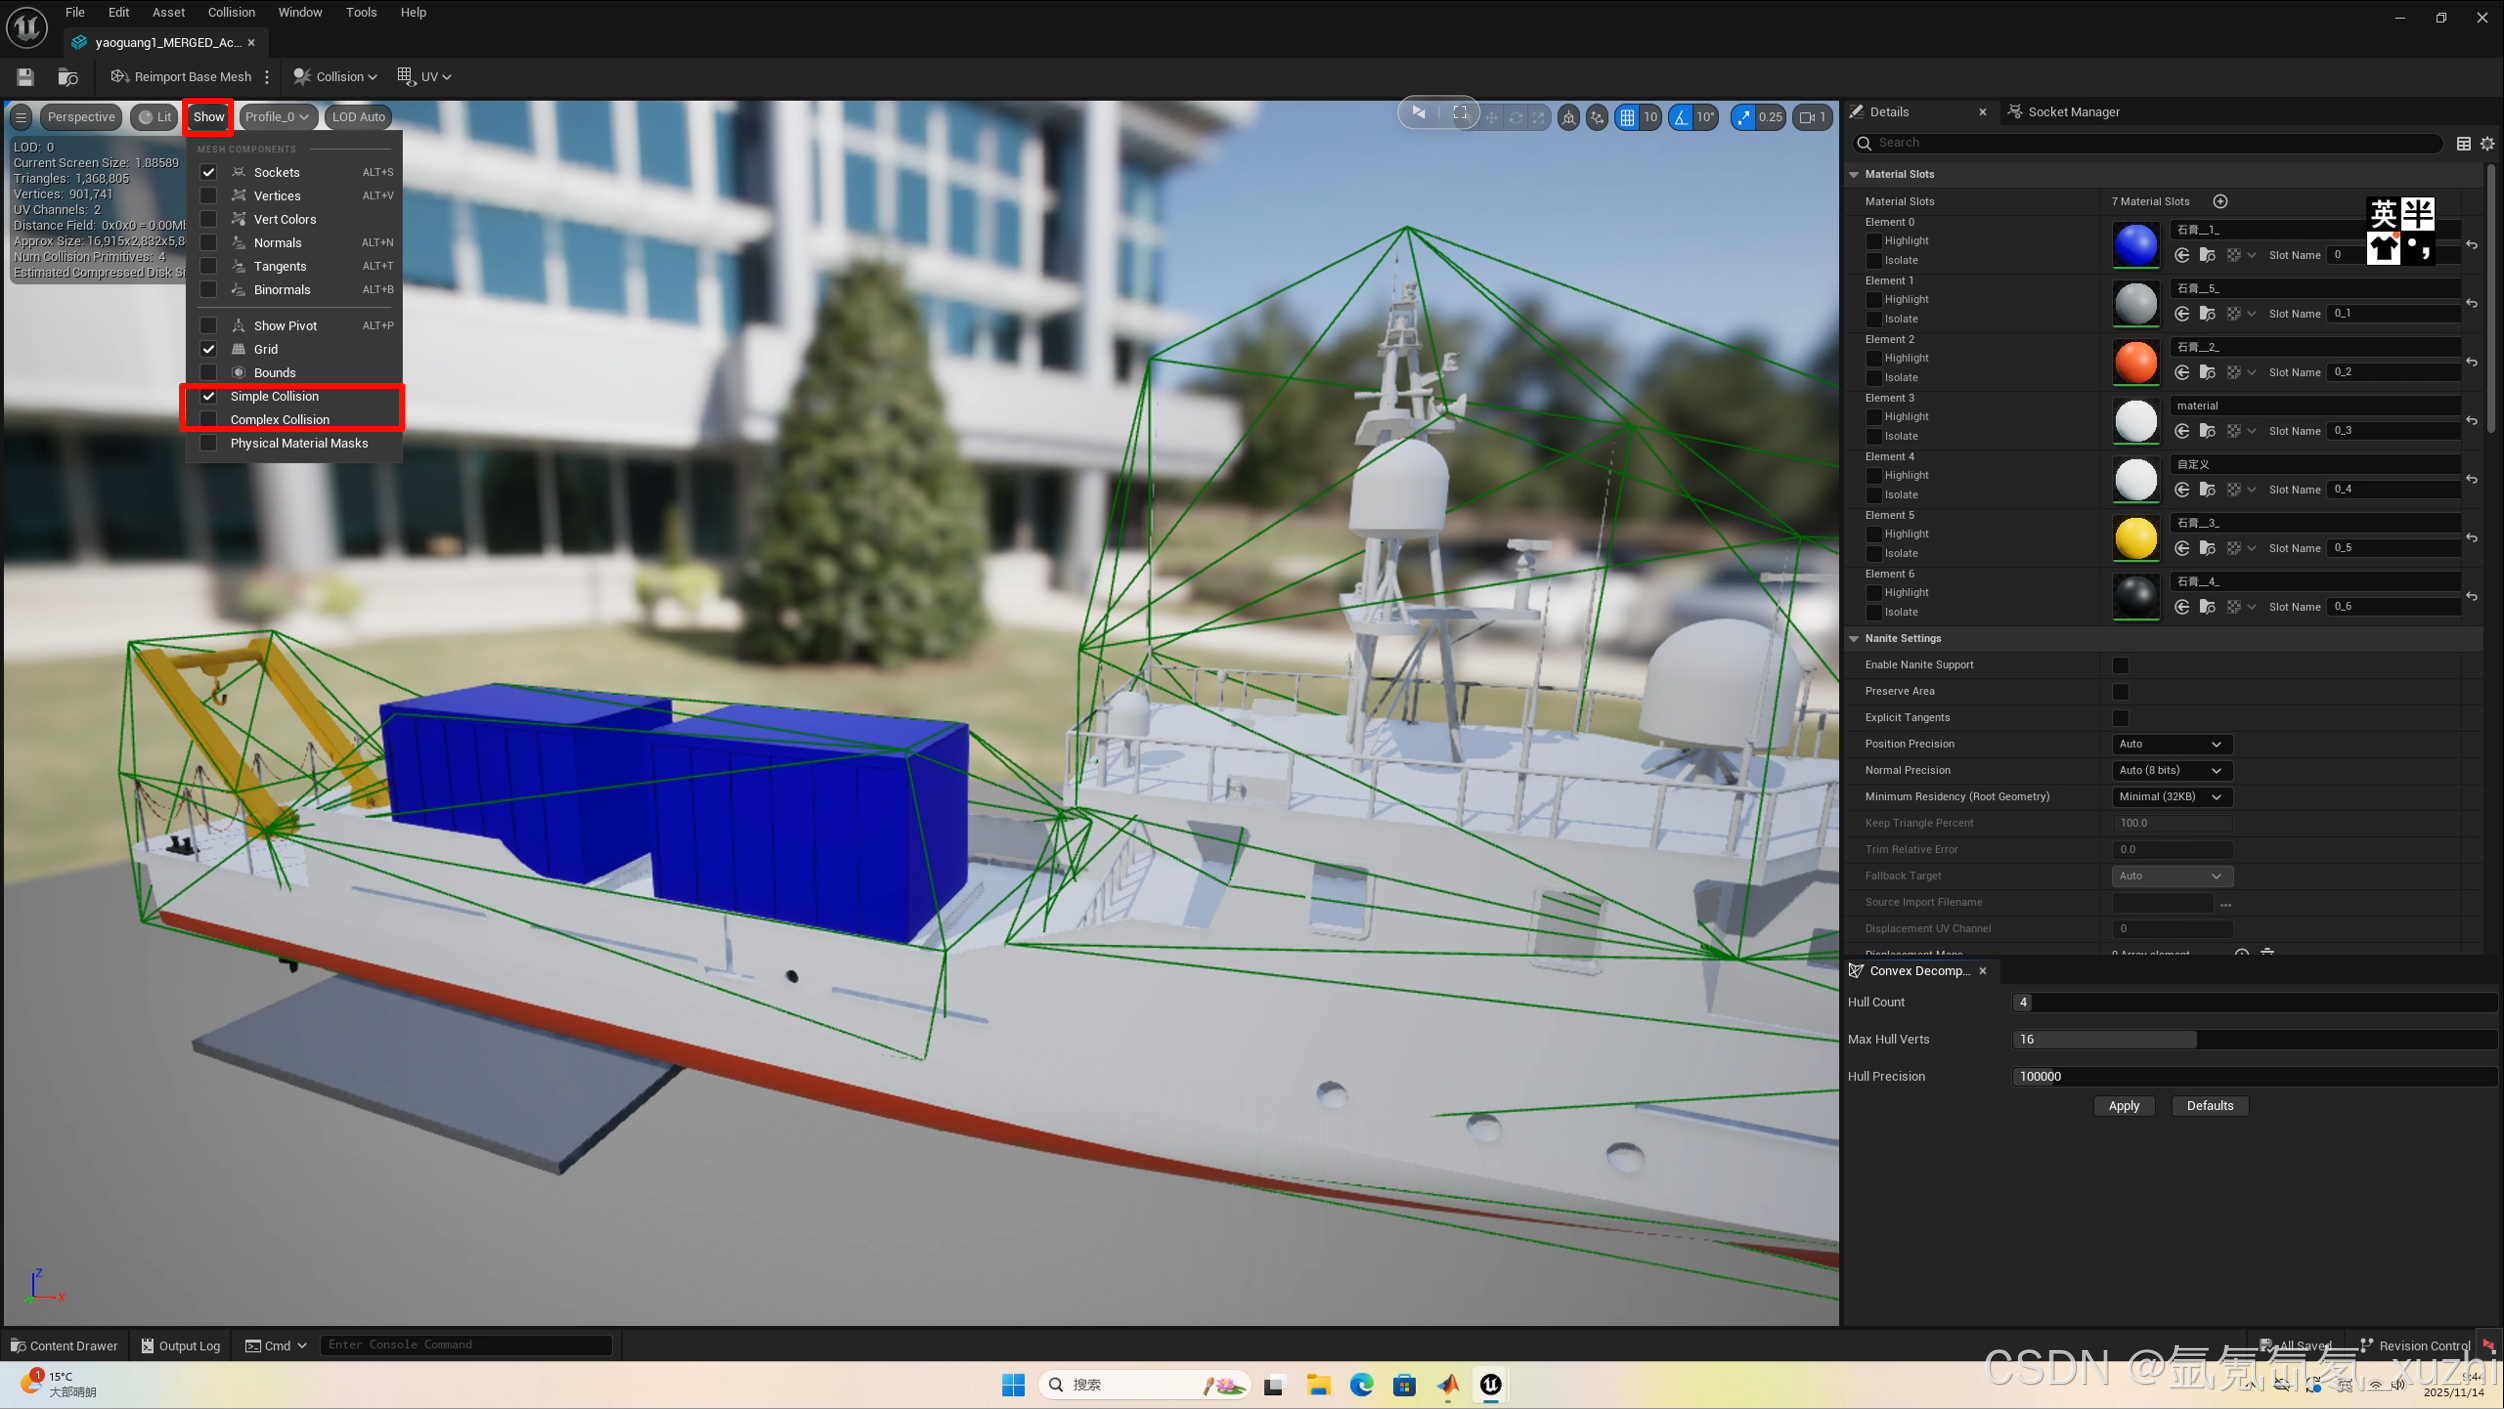The image size is (2504, 1409).
Task: Add a material slot with plus icon
Action: point(2220,201)
